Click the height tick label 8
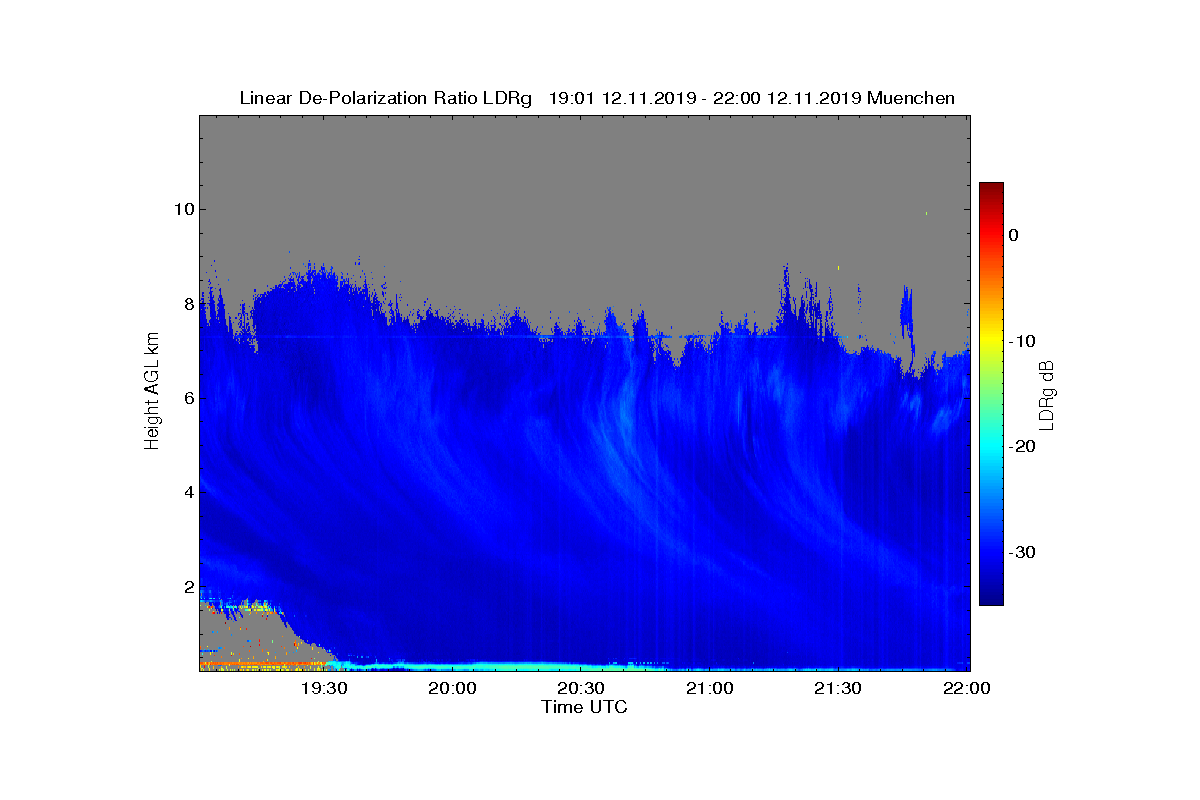 (189, 304)
